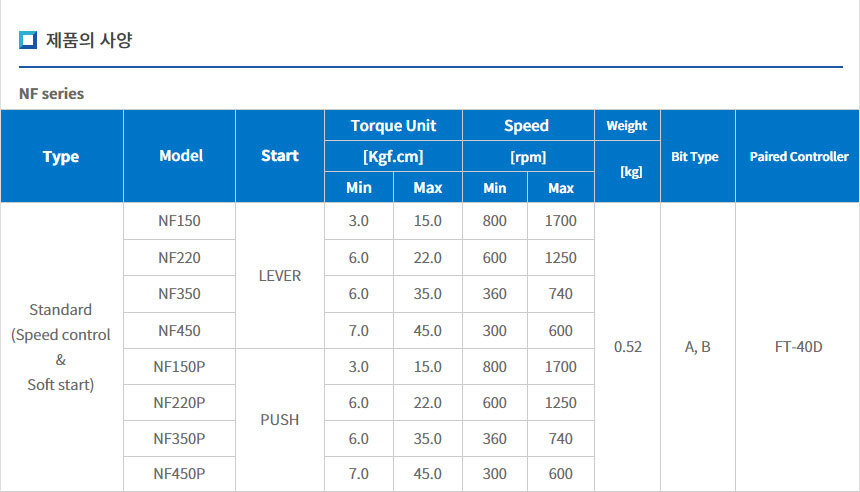
Task: Click the NF220 model cell
Action: pyautogui.click(x=180, y=258)
